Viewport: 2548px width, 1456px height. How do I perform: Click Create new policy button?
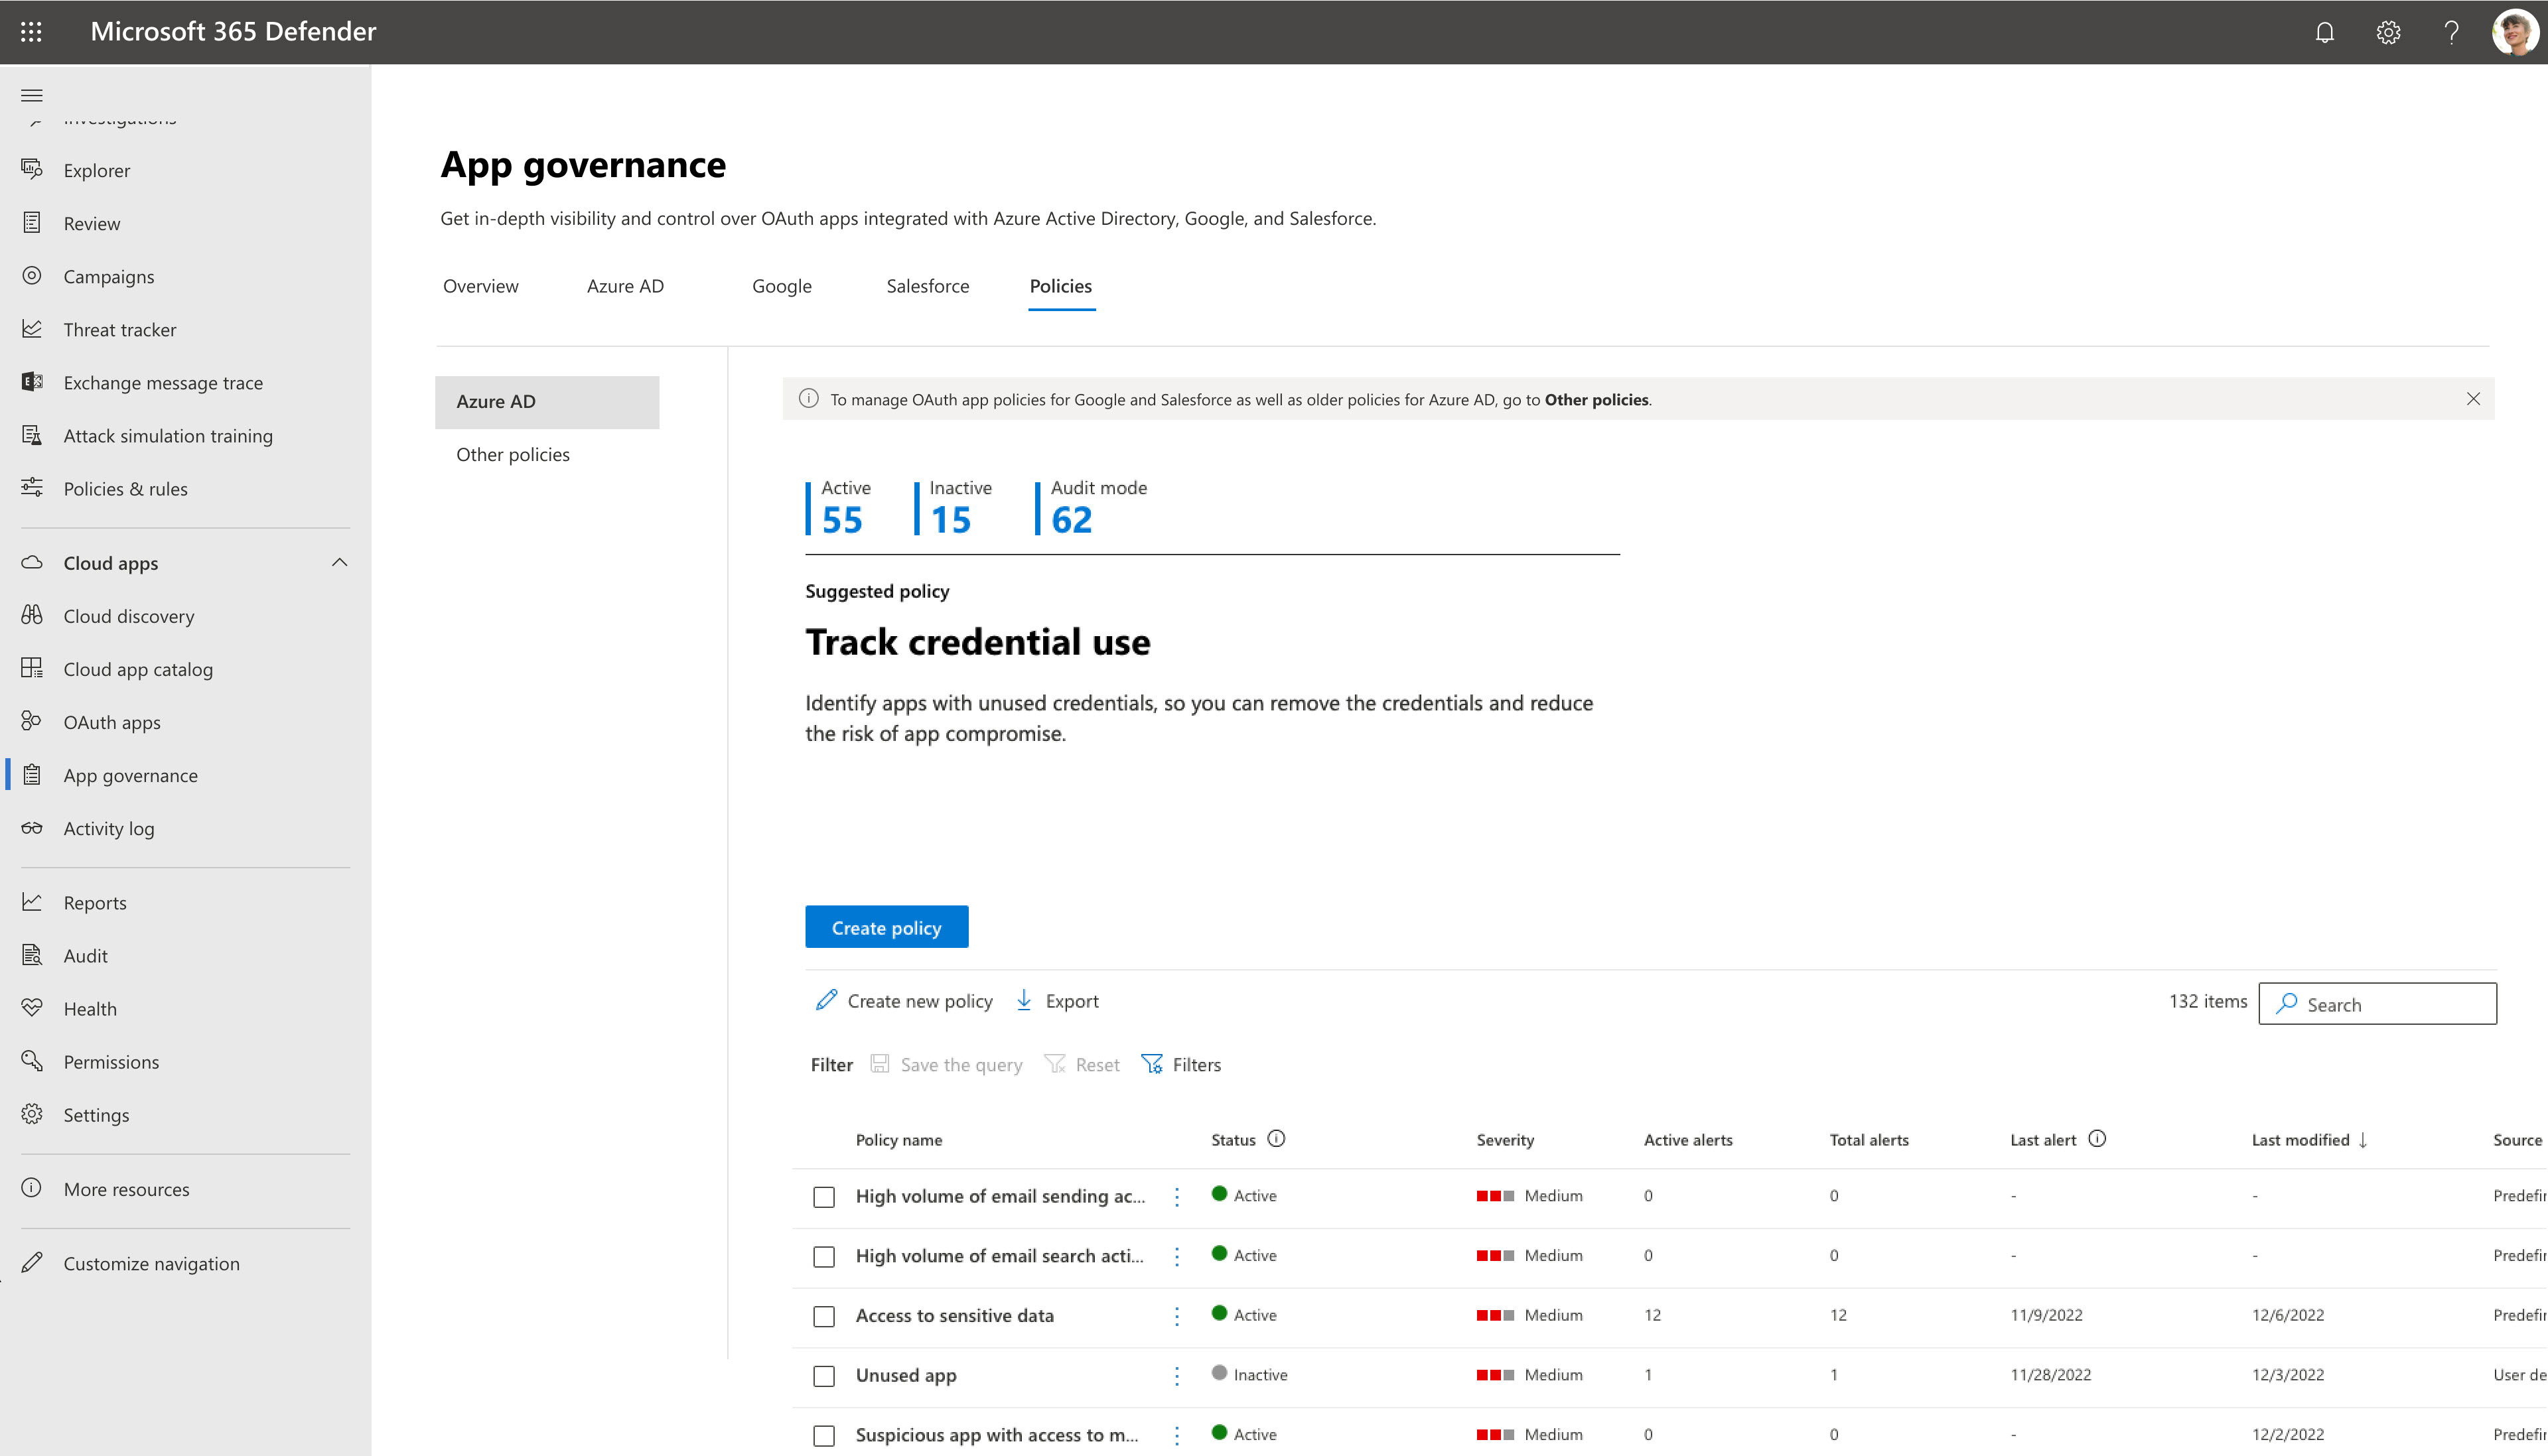click(903, 999)
